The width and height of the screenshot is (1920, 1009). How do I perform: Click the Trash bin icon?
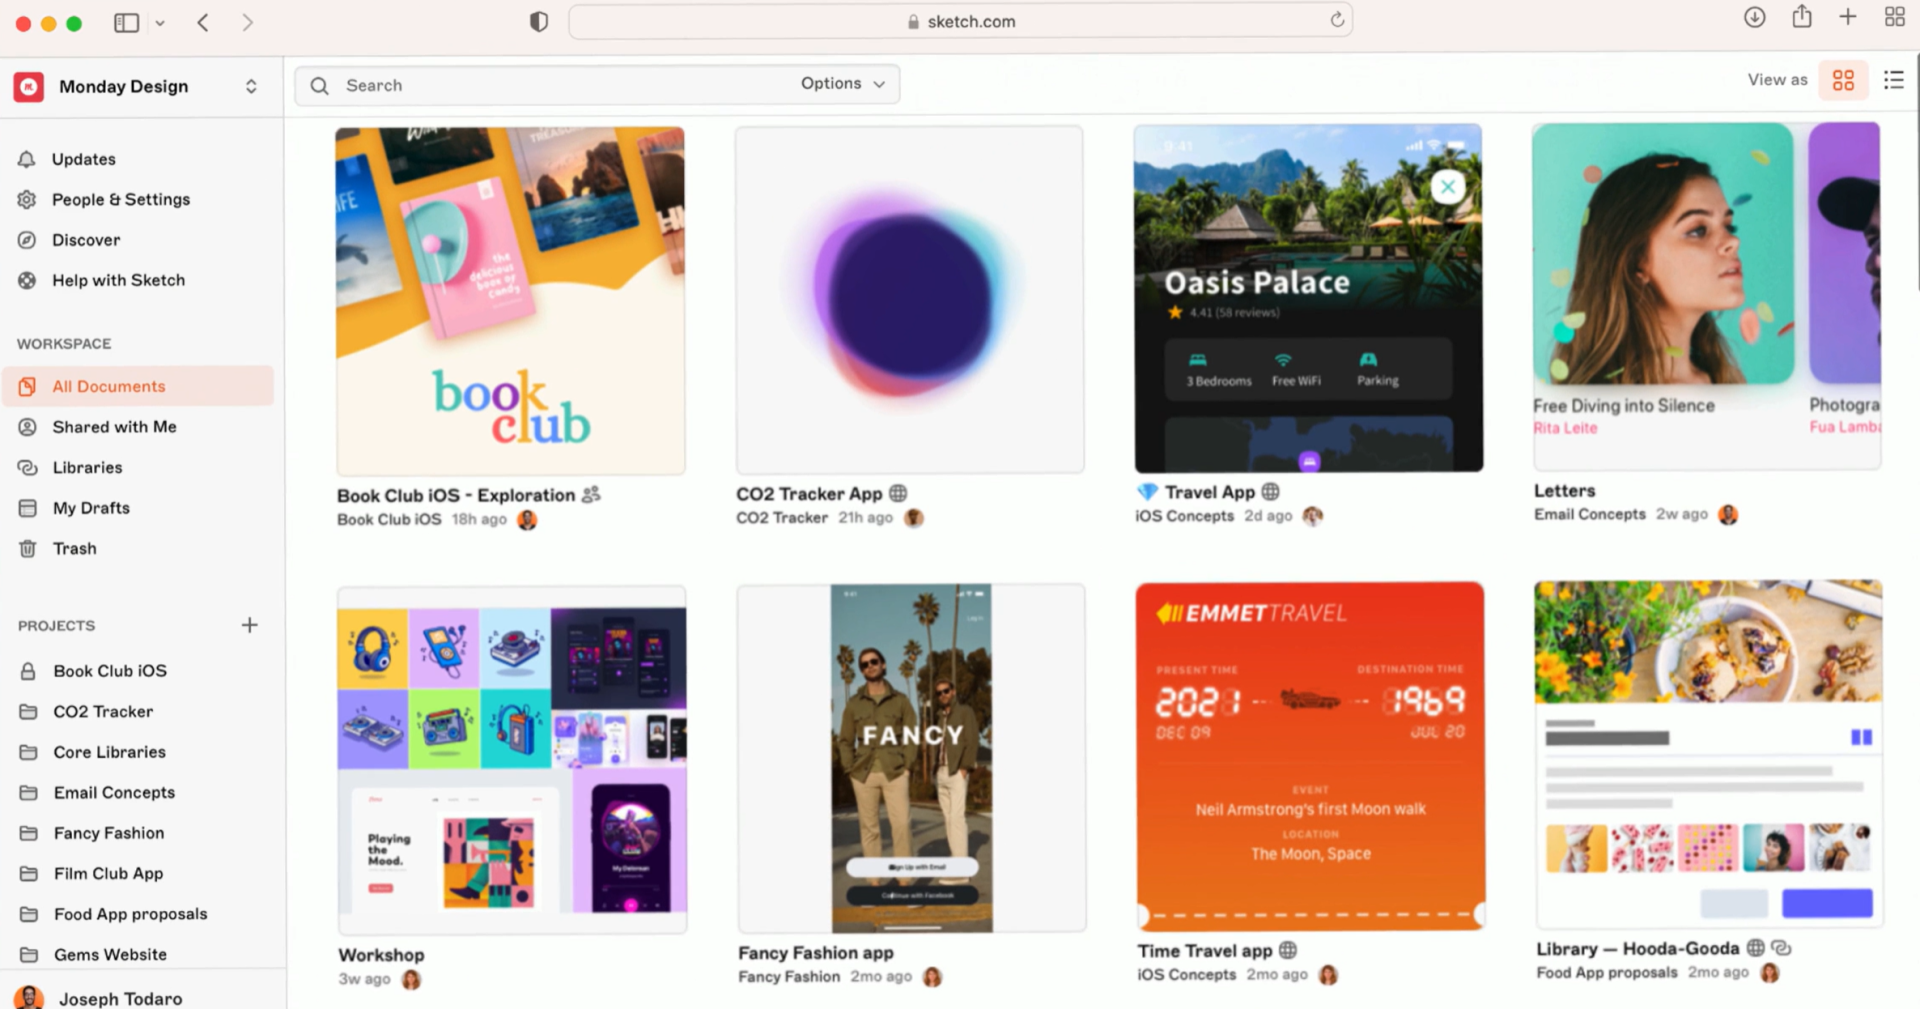pyautogui.click(x=28, y=548)
